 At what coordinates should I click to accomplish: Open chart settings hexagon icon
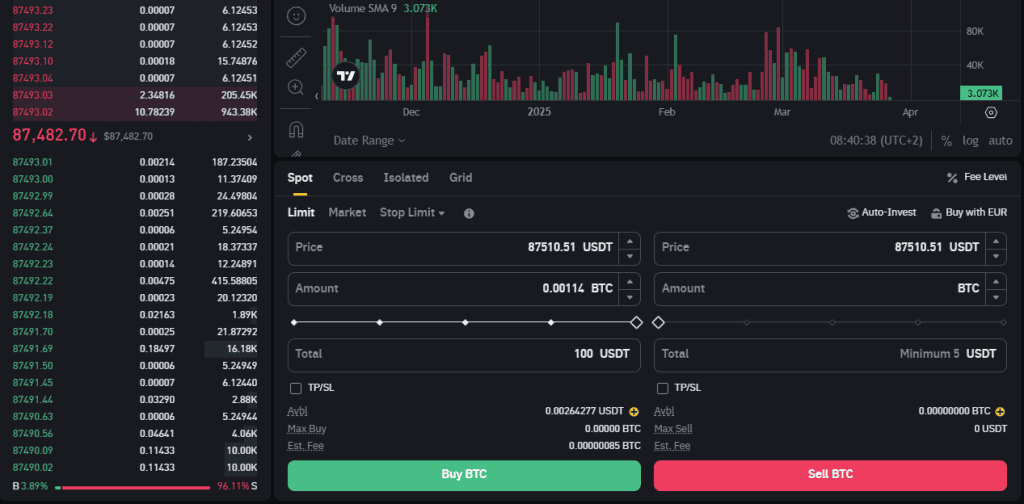click(991, 113)
